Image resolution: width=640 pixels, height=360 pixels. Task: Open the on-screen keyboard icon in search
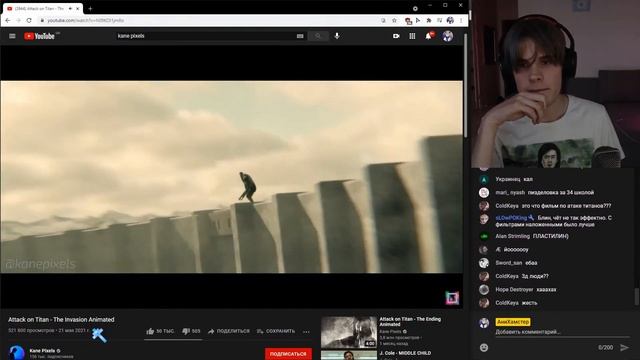click(x=300, y=36)
